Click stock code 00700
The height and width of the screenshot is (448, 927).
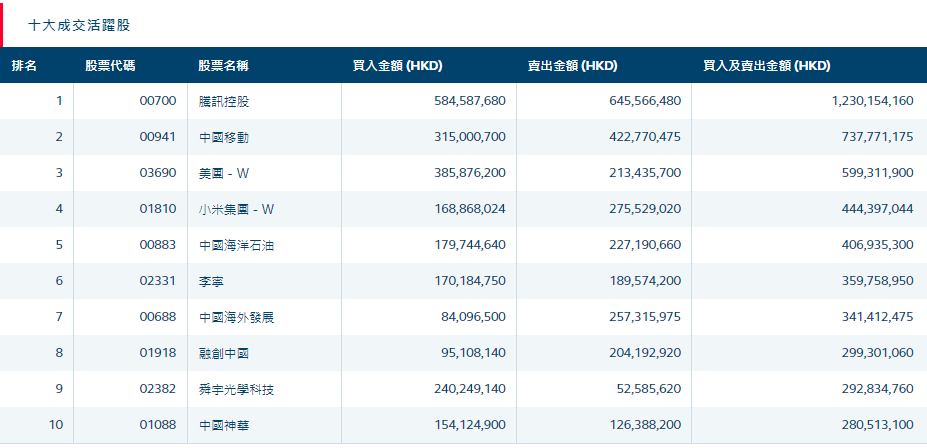click(x=158, y=101)
